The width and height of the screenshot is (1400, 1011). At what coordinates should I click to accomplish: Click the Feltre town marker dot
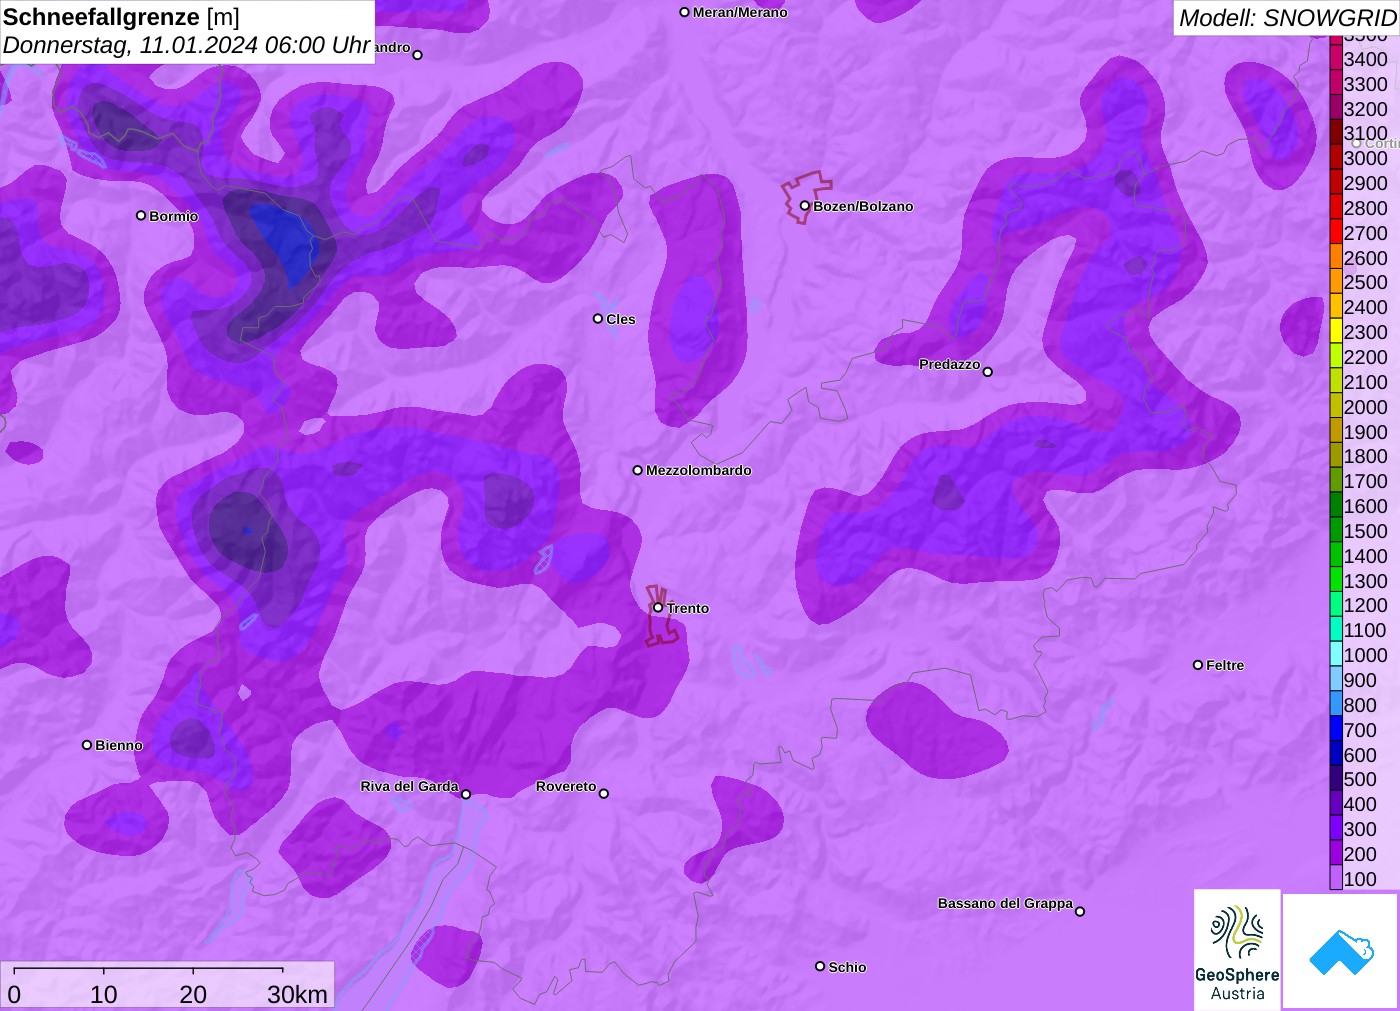pyautogui.click(x=1198, y=665)
